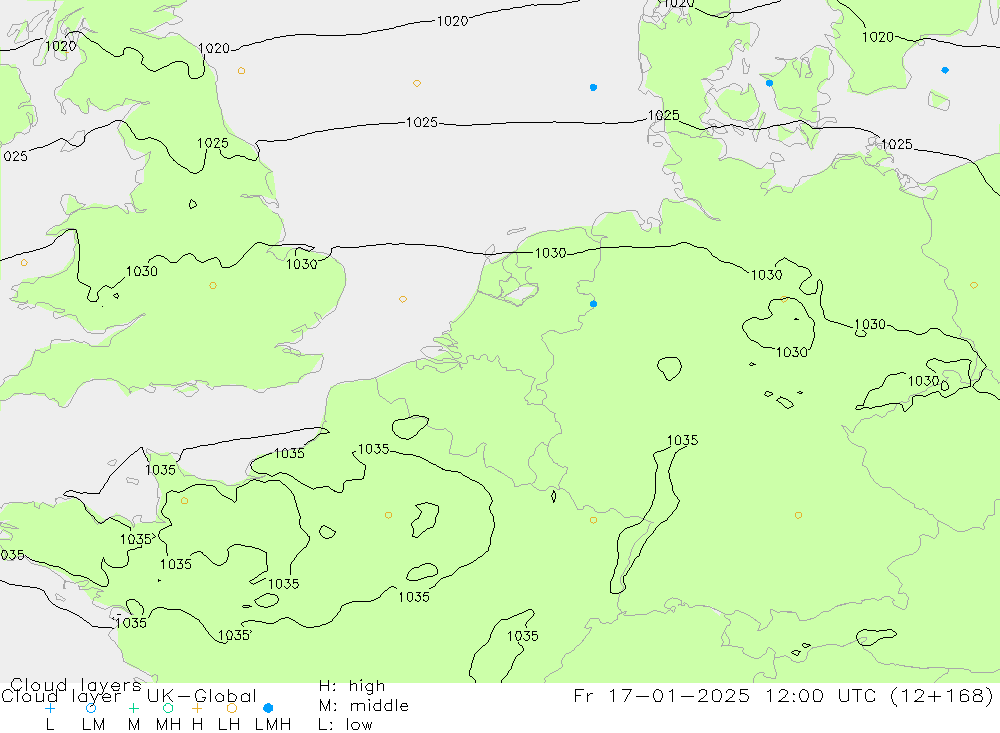1000x733 pixels.
Task: Select the orange LH marker between the top 1020 and 1025 isobars
Action: 416,84
